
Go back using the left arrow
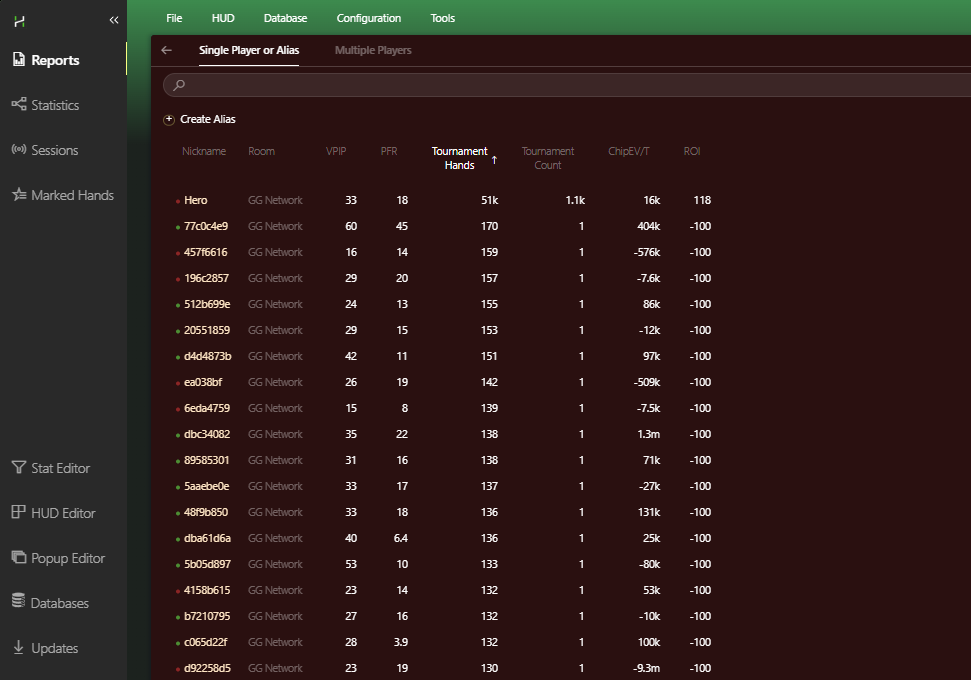[x=167, y=50]
